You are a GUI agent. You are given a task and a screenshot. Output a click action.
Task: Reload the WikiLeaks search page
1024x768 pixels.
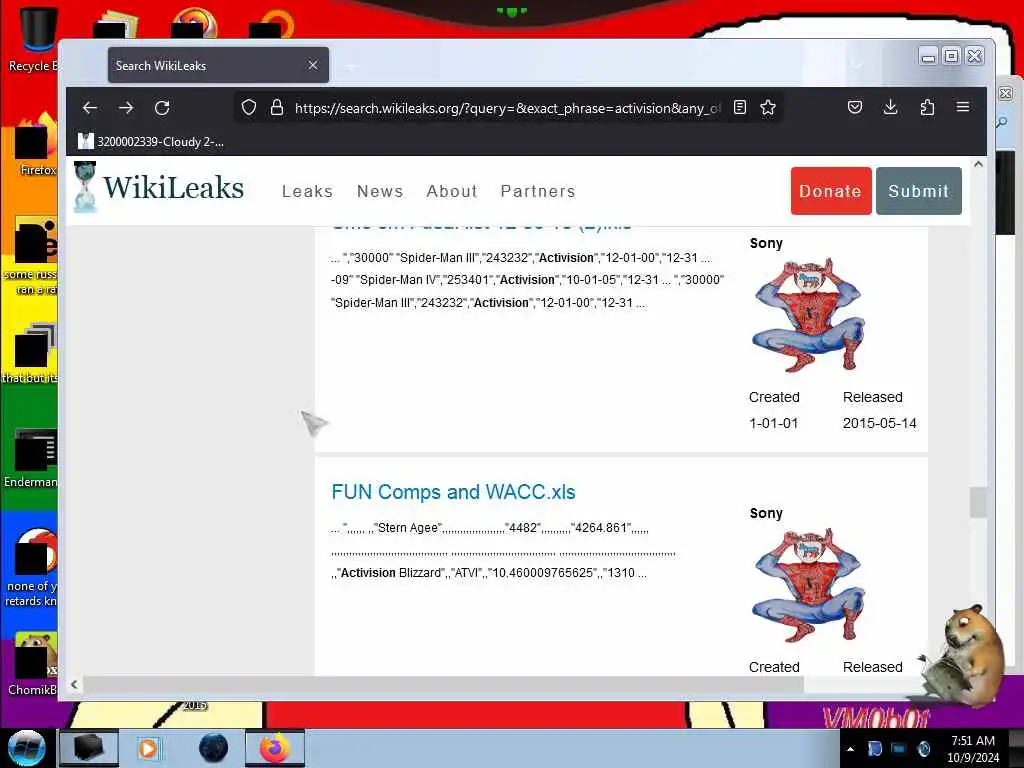point(162,108)
